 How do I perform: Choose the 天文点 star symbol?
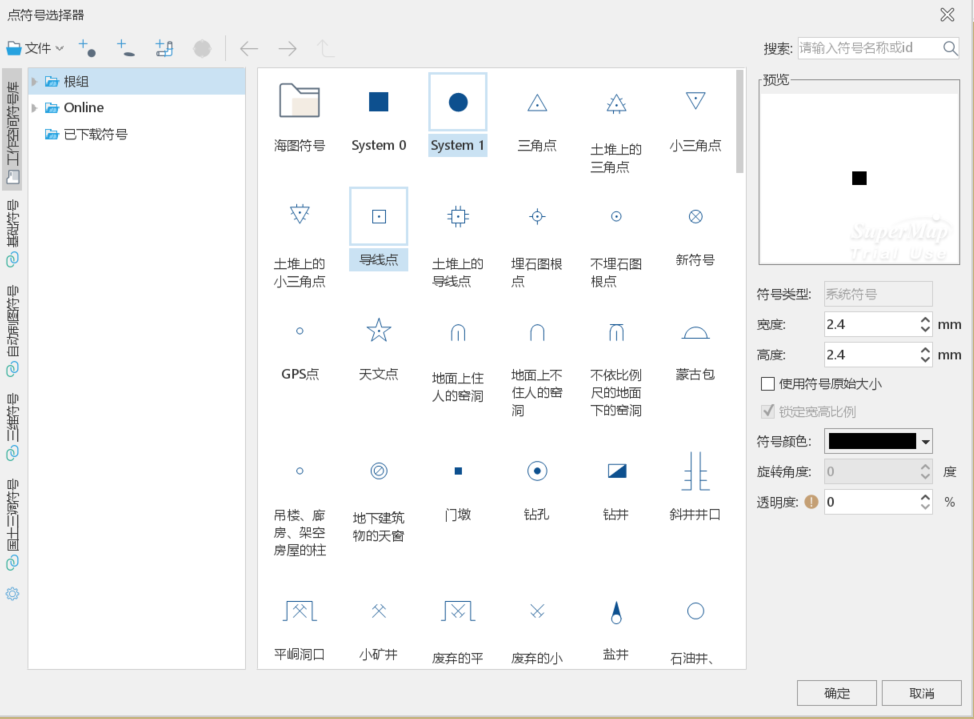[378, 343]
